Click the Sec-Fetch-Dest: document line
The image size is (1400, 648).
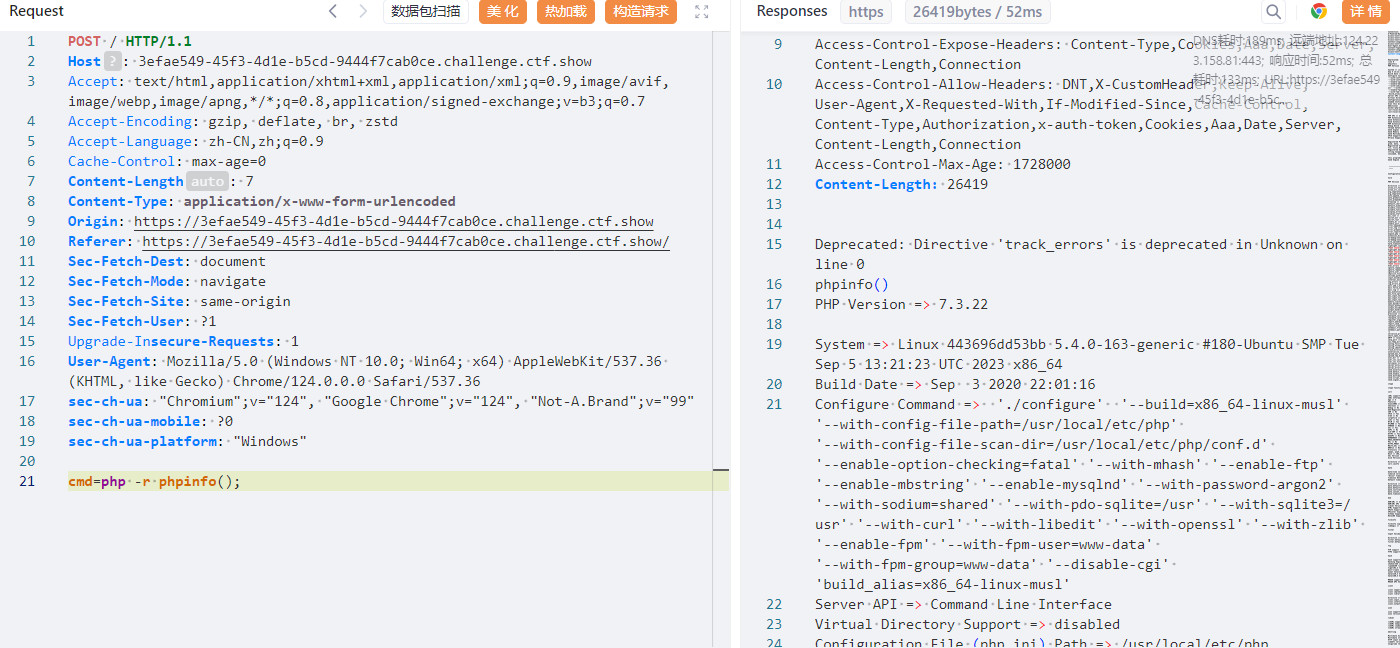point(167,261)
